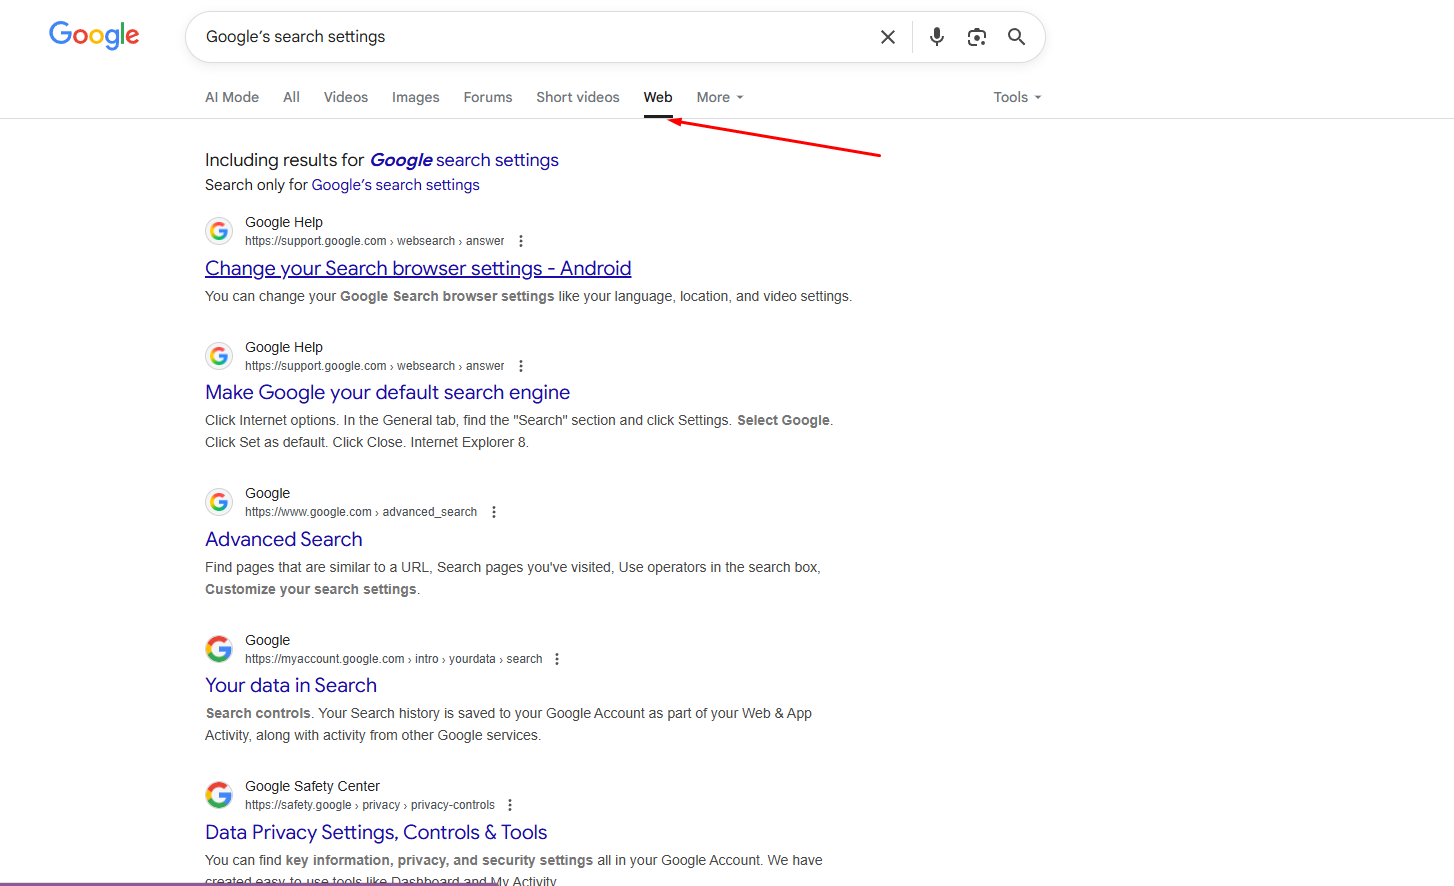Click the microphone icon to search by voice

(x=936, y=36)
